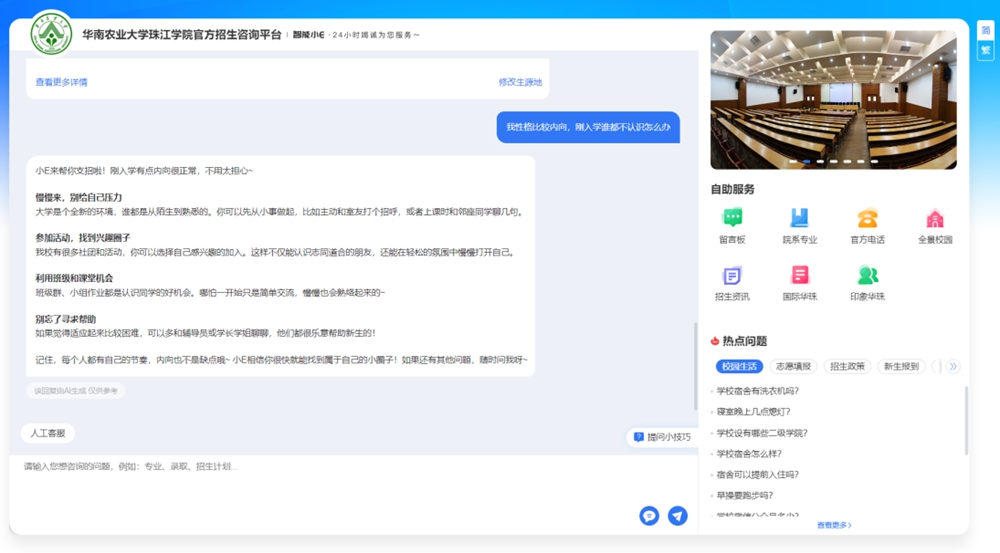Switch to Simplified Chinese with 简 toggle

(x=986, y=30)
